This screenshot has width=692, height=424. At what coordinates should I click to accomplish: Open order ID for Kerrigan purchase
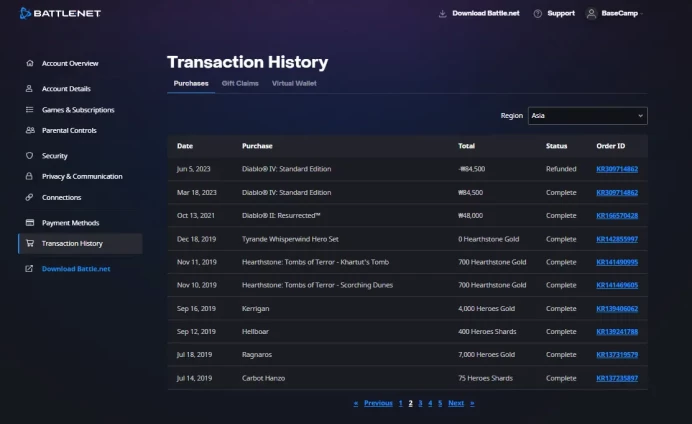pos(617,309)
